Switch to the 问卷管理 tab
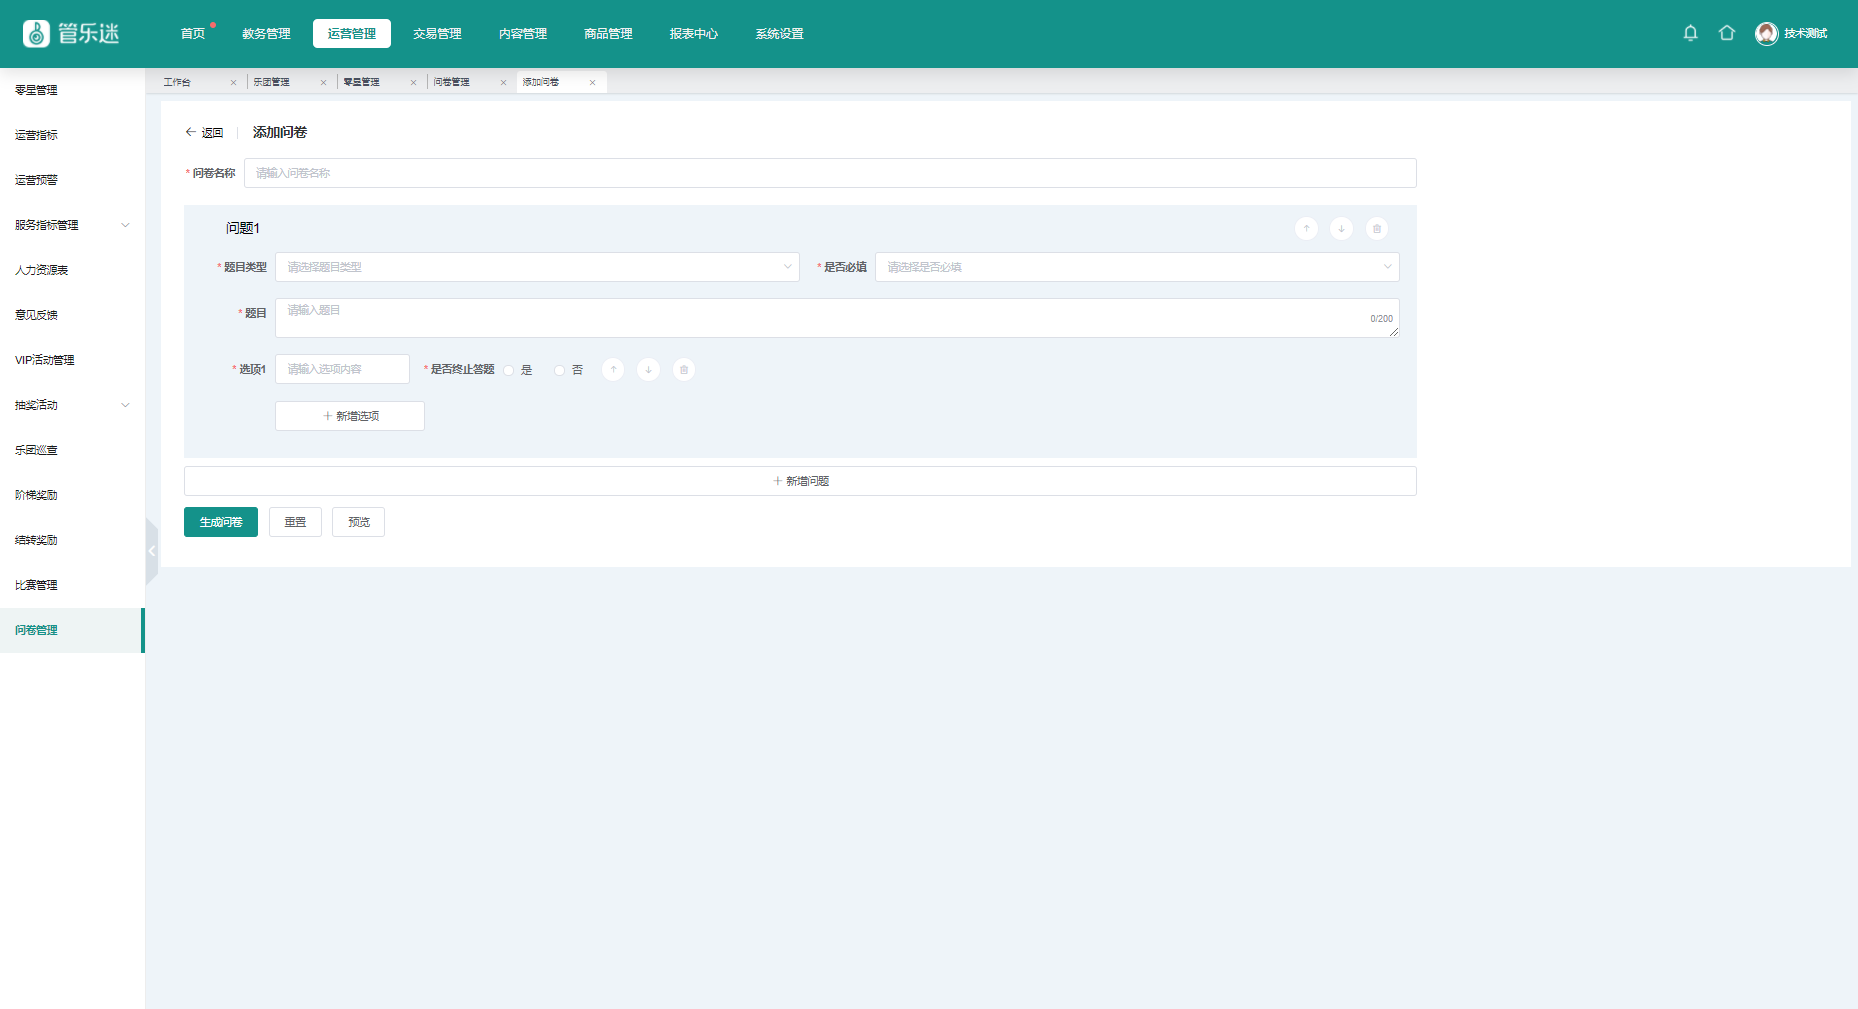The image size is (1858, 1009). (x=452, y=82)
